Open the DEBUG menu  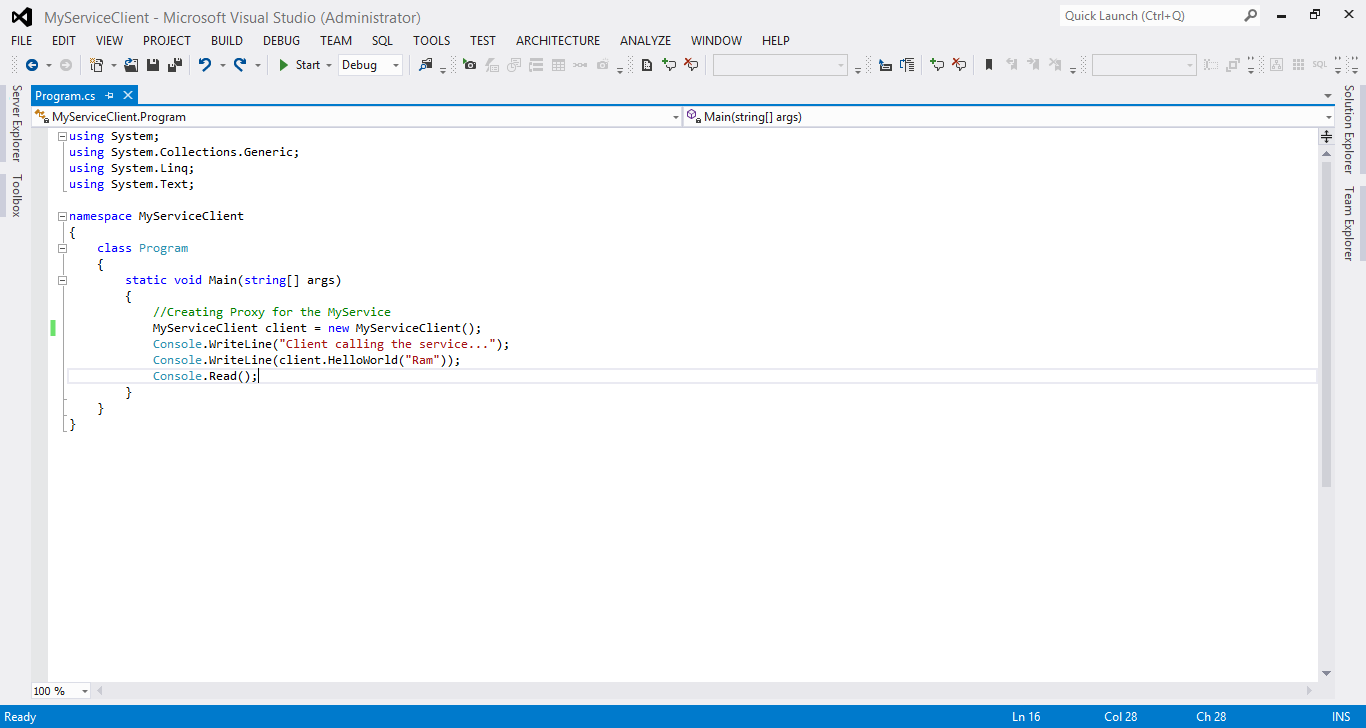281,41
